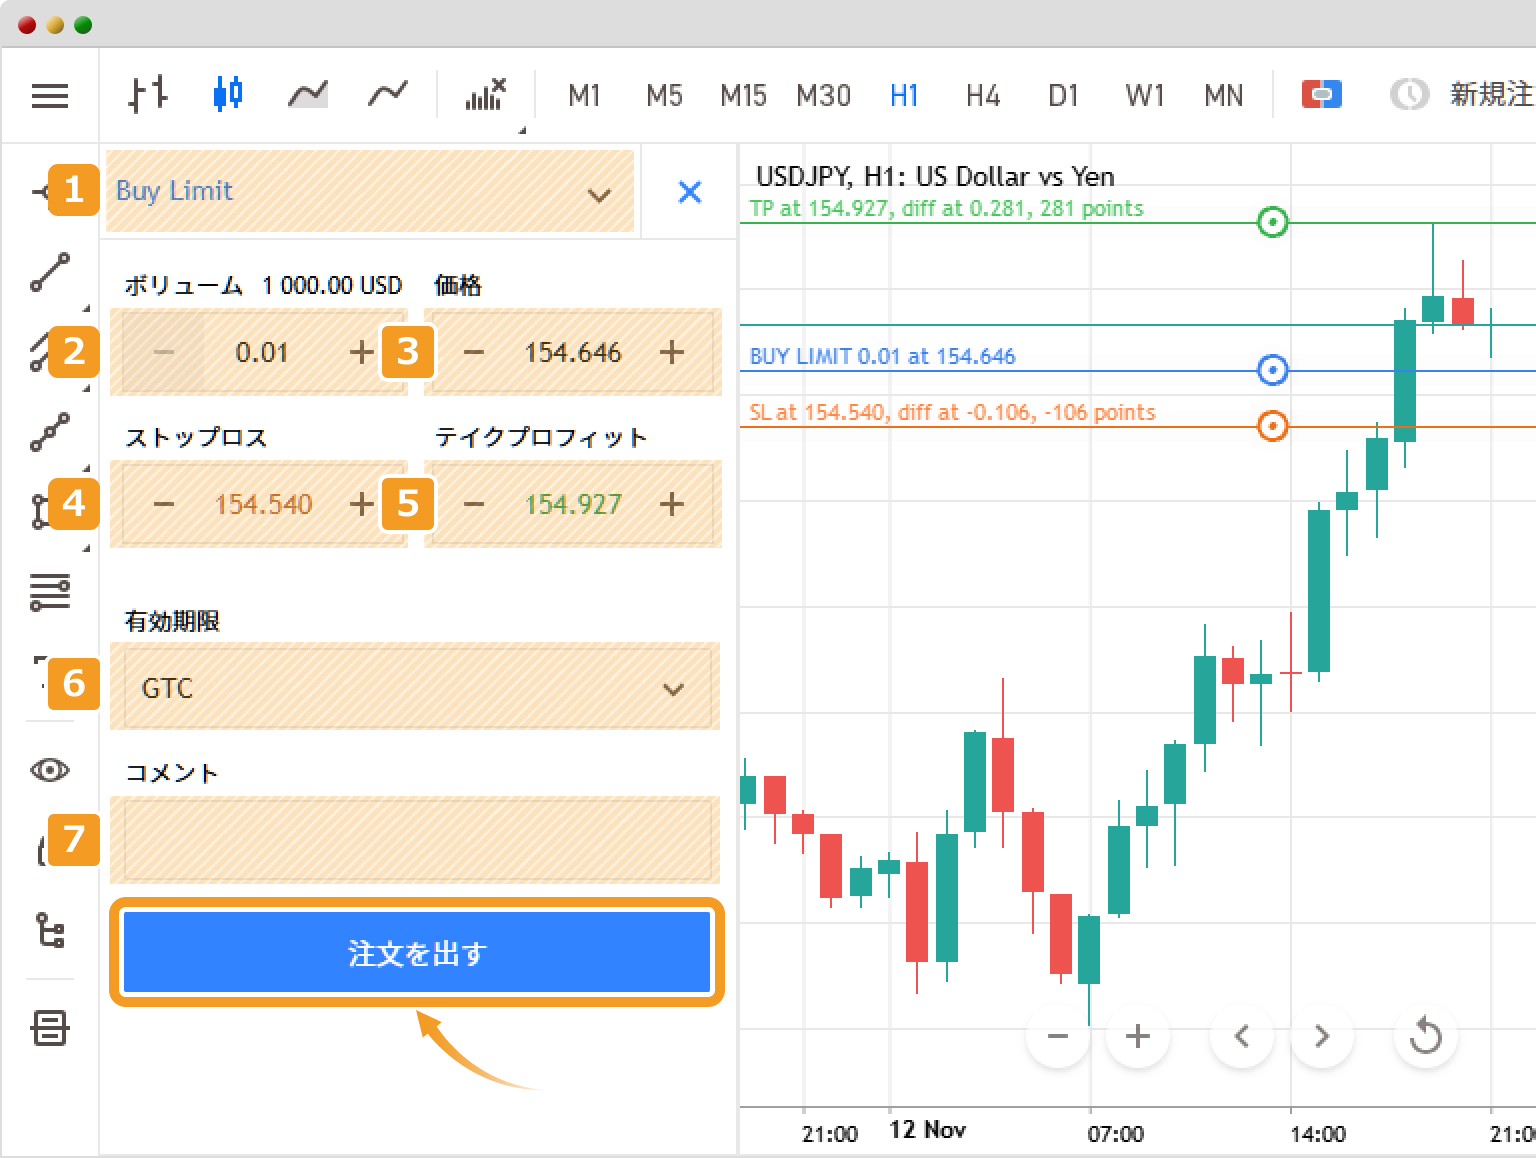This screenshot has height=1158, width=1536.
Task: Zoom out the chart with minus button
Action: (1058, 1036)
